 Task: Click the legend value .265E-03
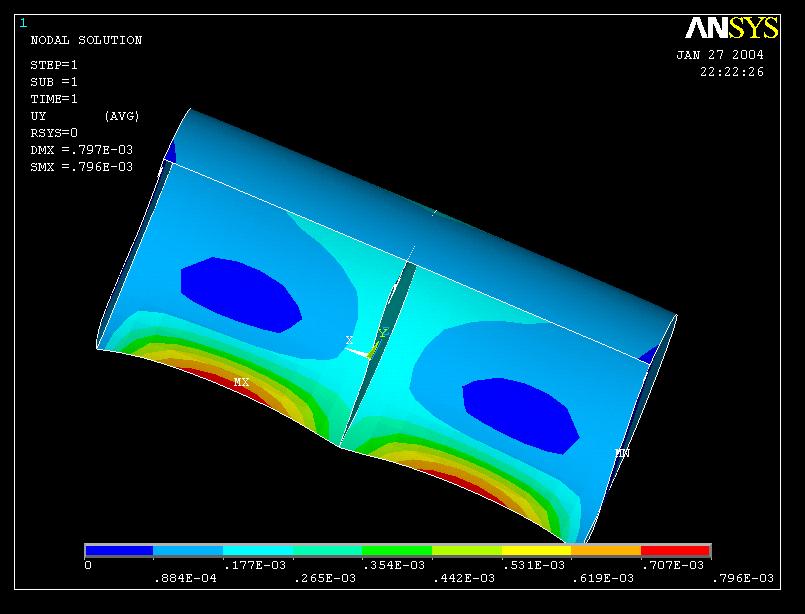pos(324,579)
